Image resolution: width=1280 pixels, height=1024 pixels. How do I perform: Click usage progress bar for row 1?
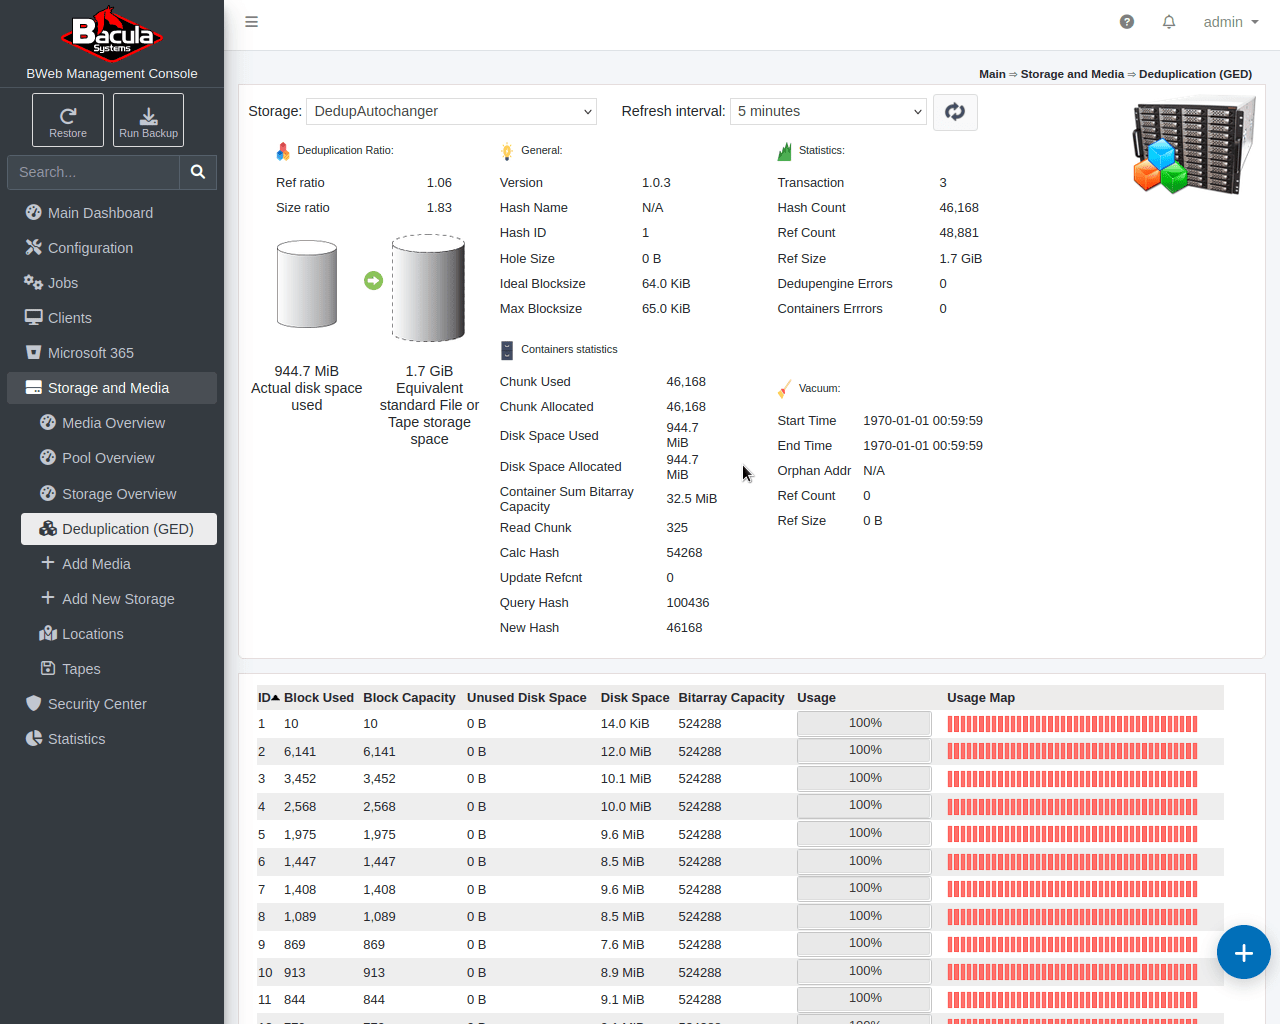(864, 723)
